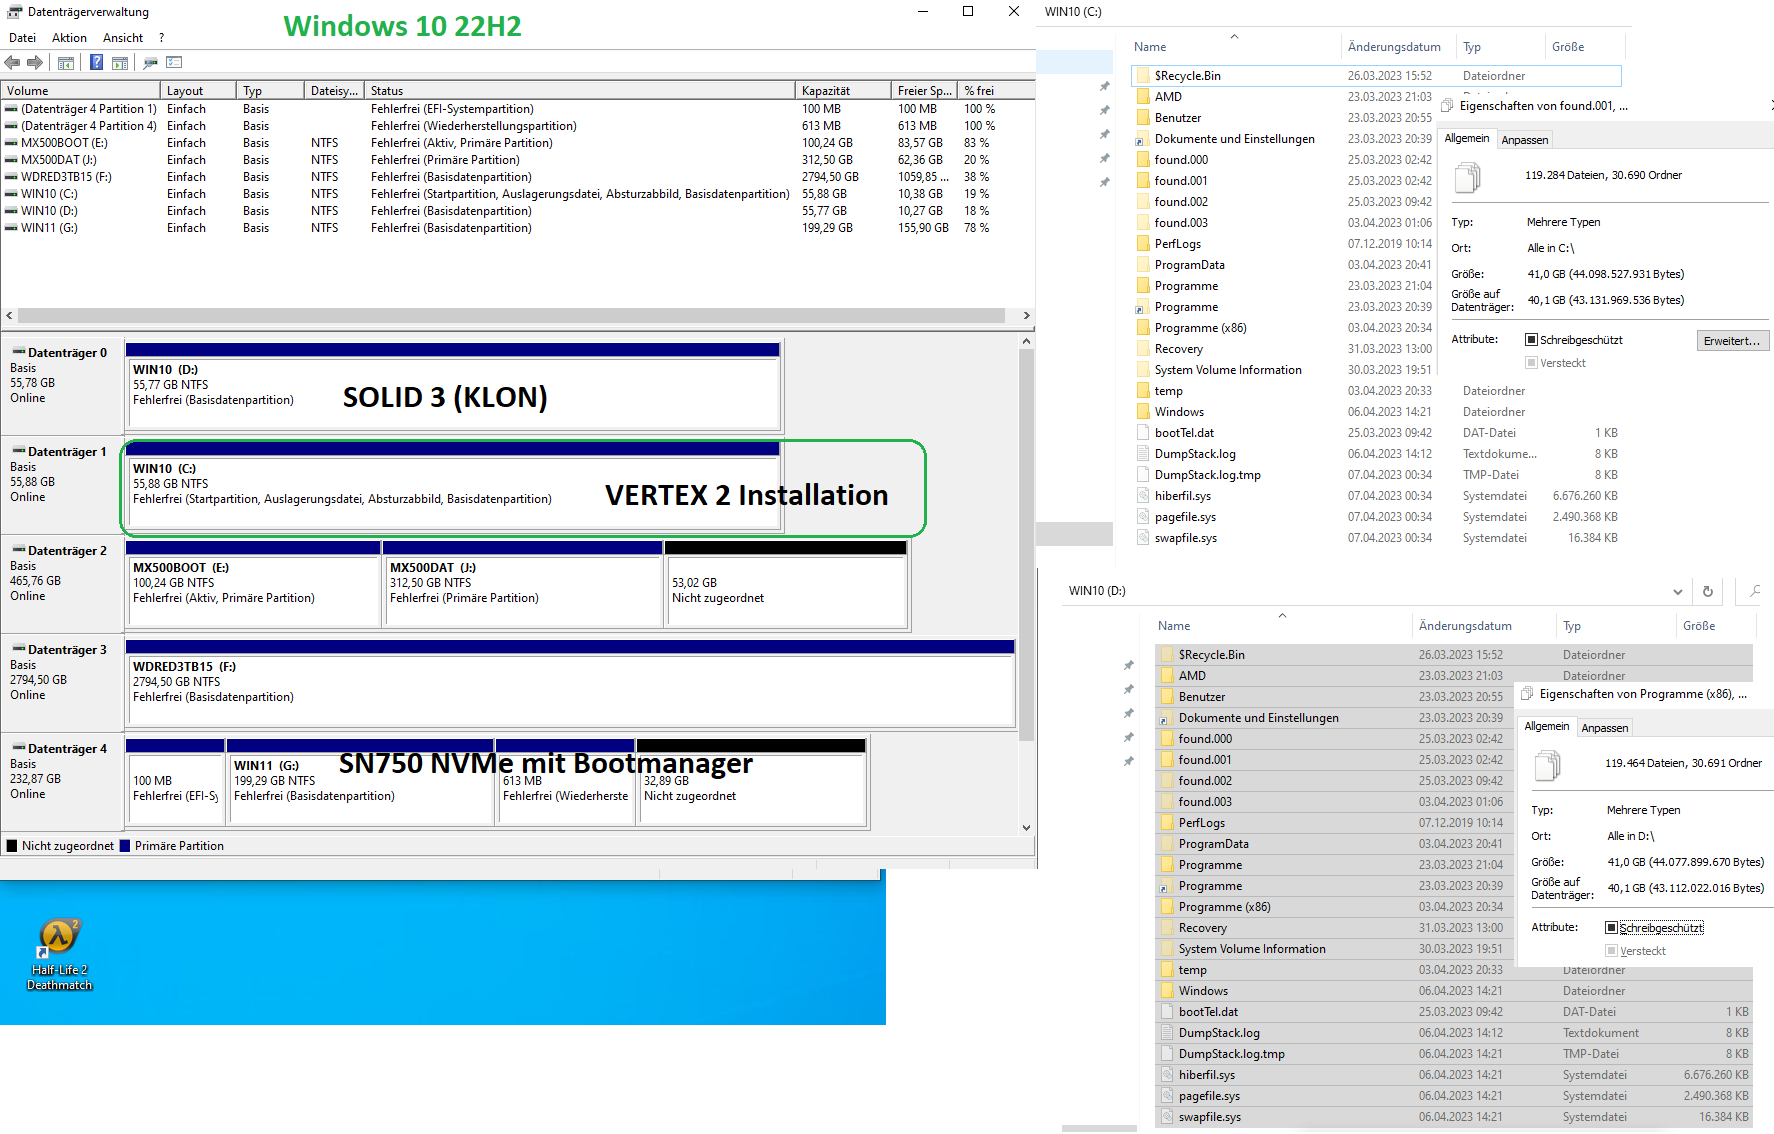The image size is (1774, 1134).
Task: Click the refresh icon in WIN10 (D:) window
Action: (x=1708, y=592)
